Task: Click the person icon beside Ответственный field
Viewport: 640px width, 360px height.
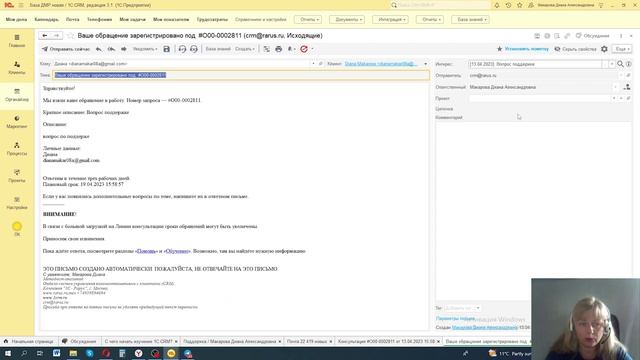Action: click(x=627, y=87)
